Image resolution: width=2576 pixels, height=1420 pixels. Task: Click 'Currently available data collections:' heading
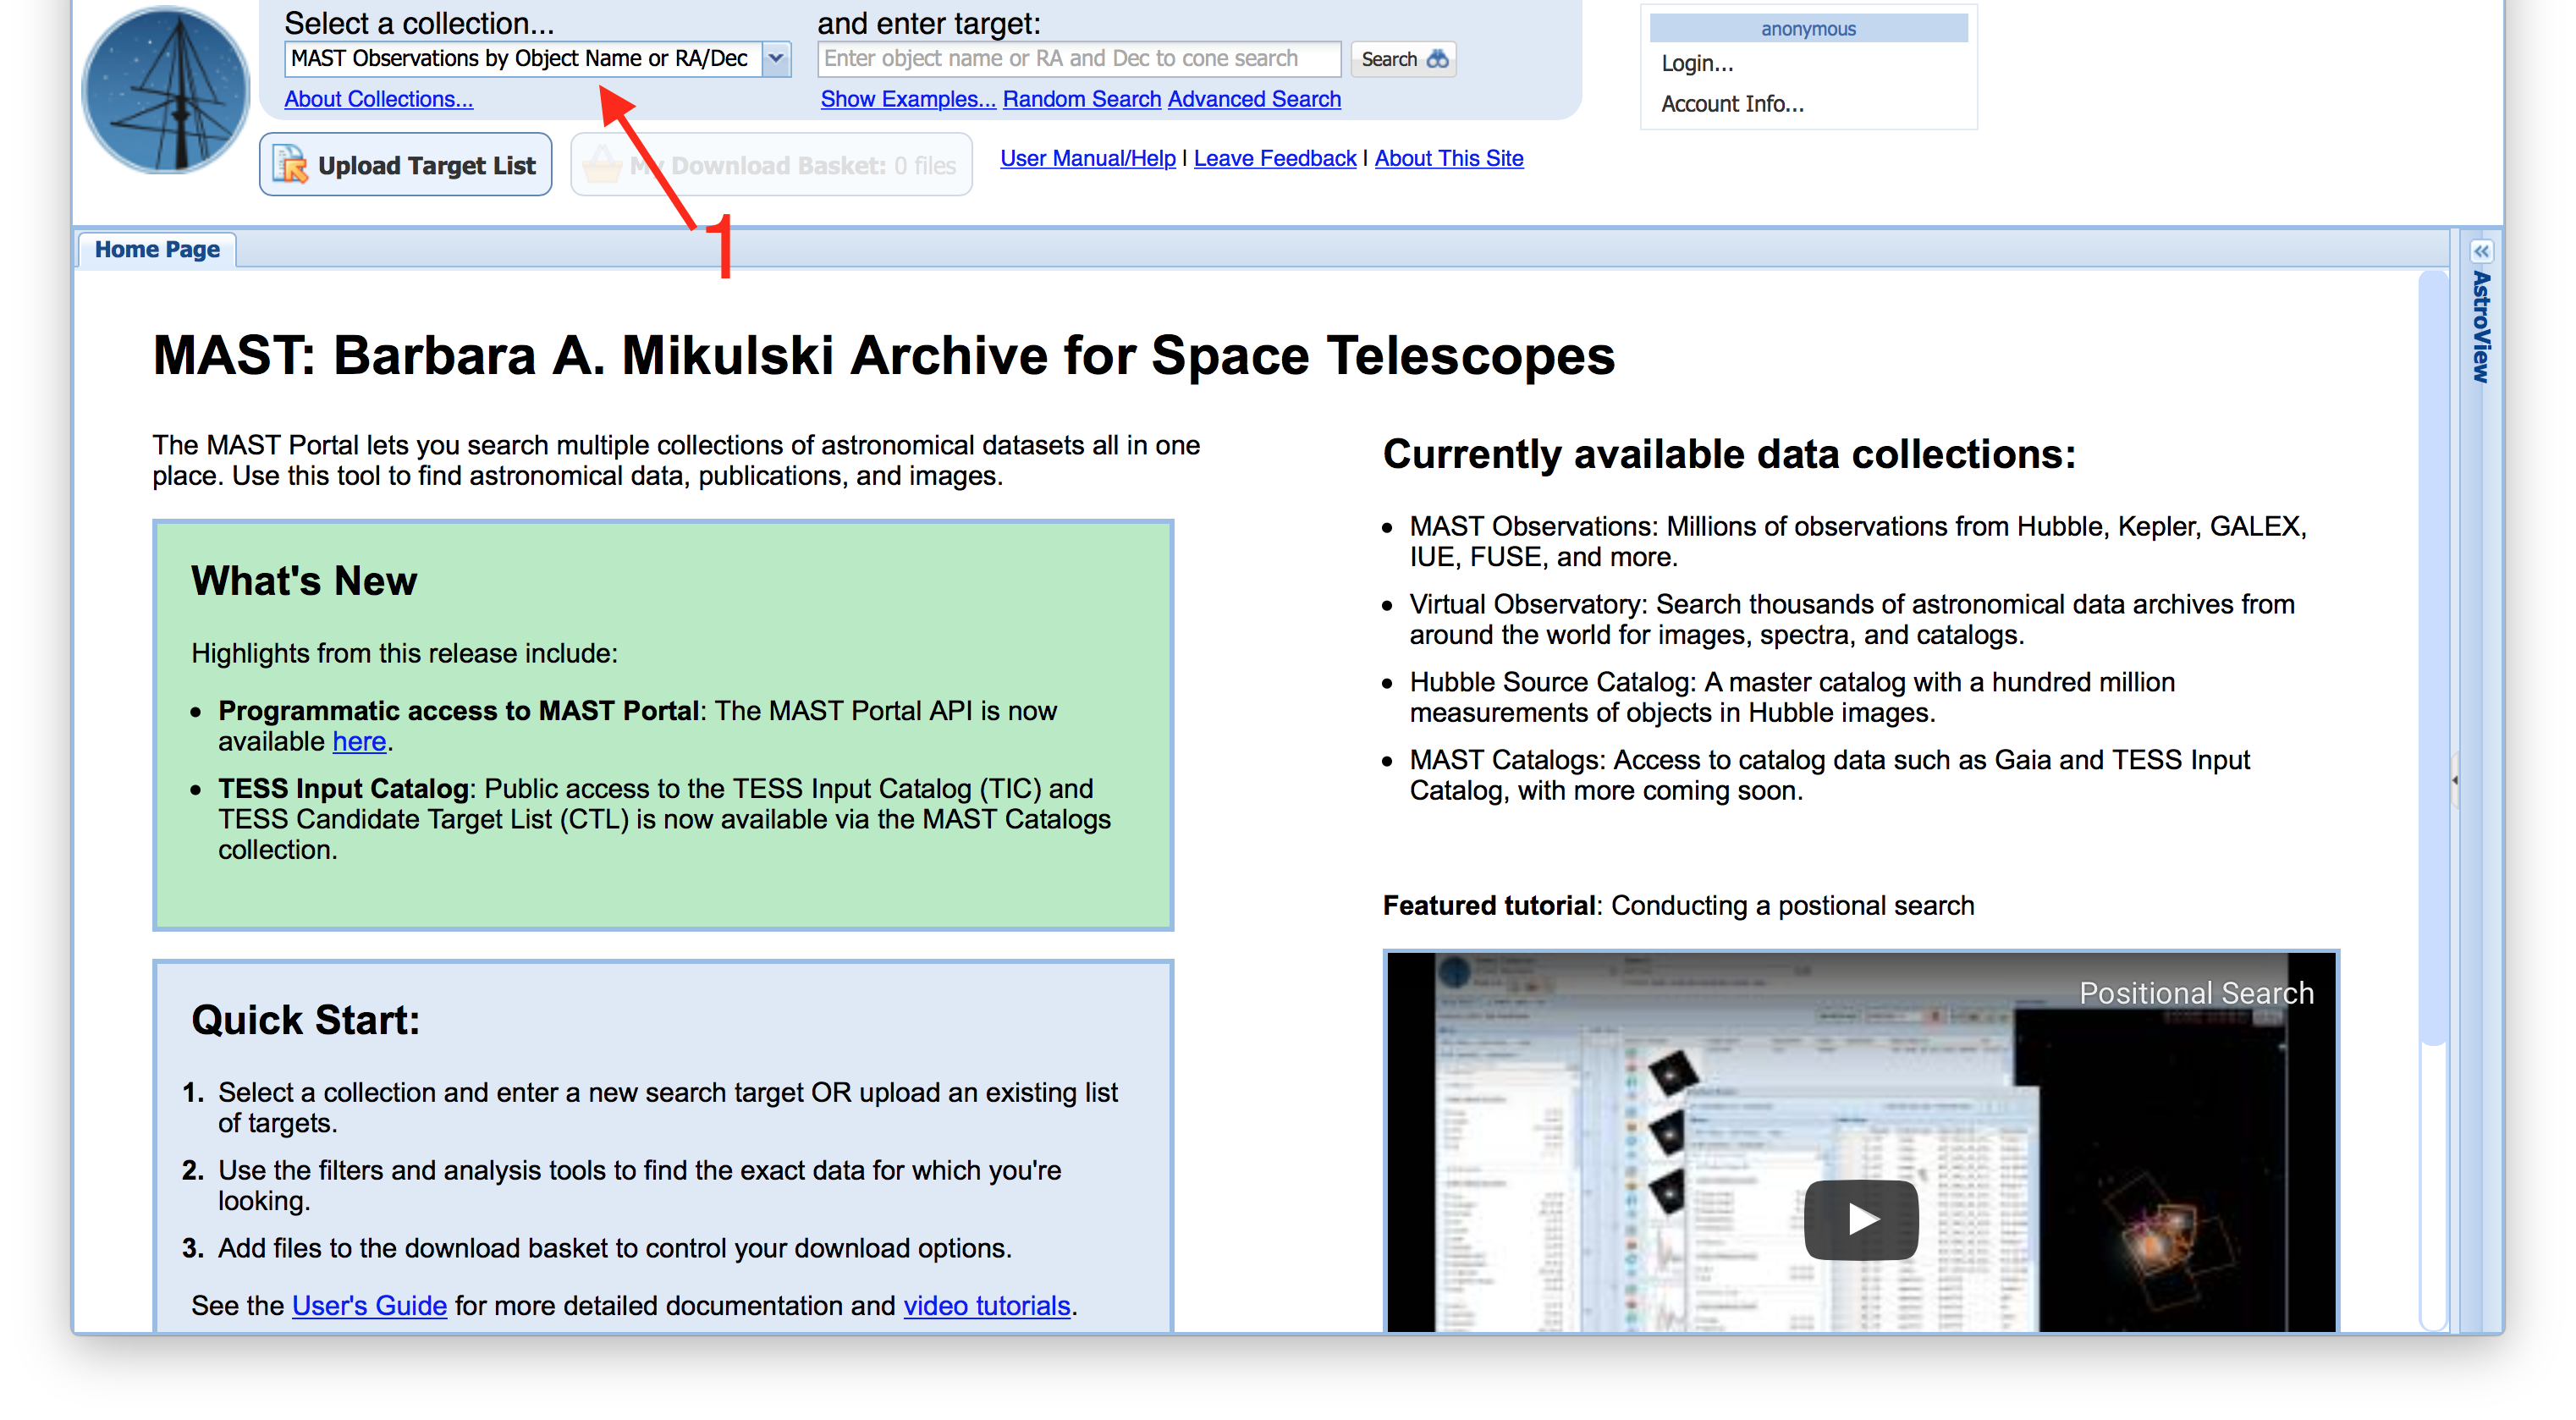(1729, 454)
